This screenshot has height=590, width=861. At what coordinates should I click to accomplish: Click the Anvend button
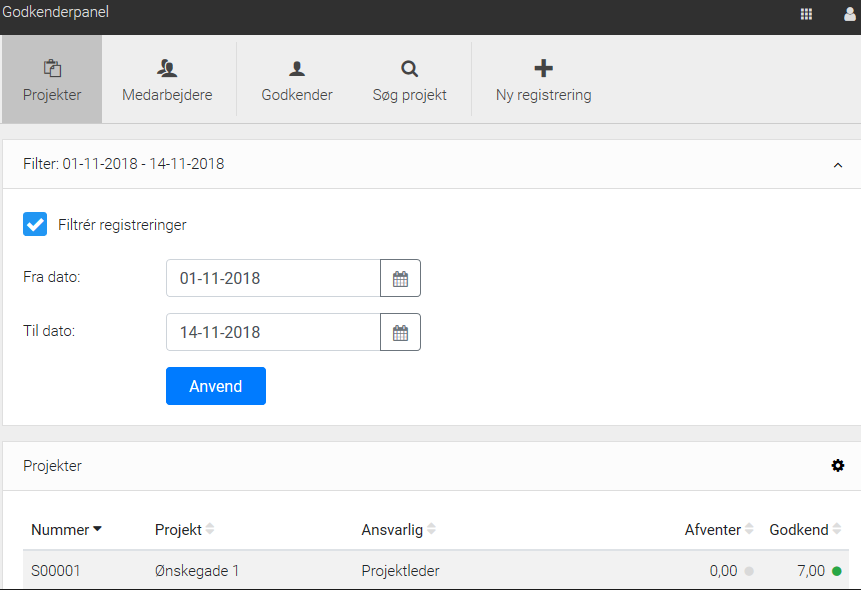[x=216, y=386]
